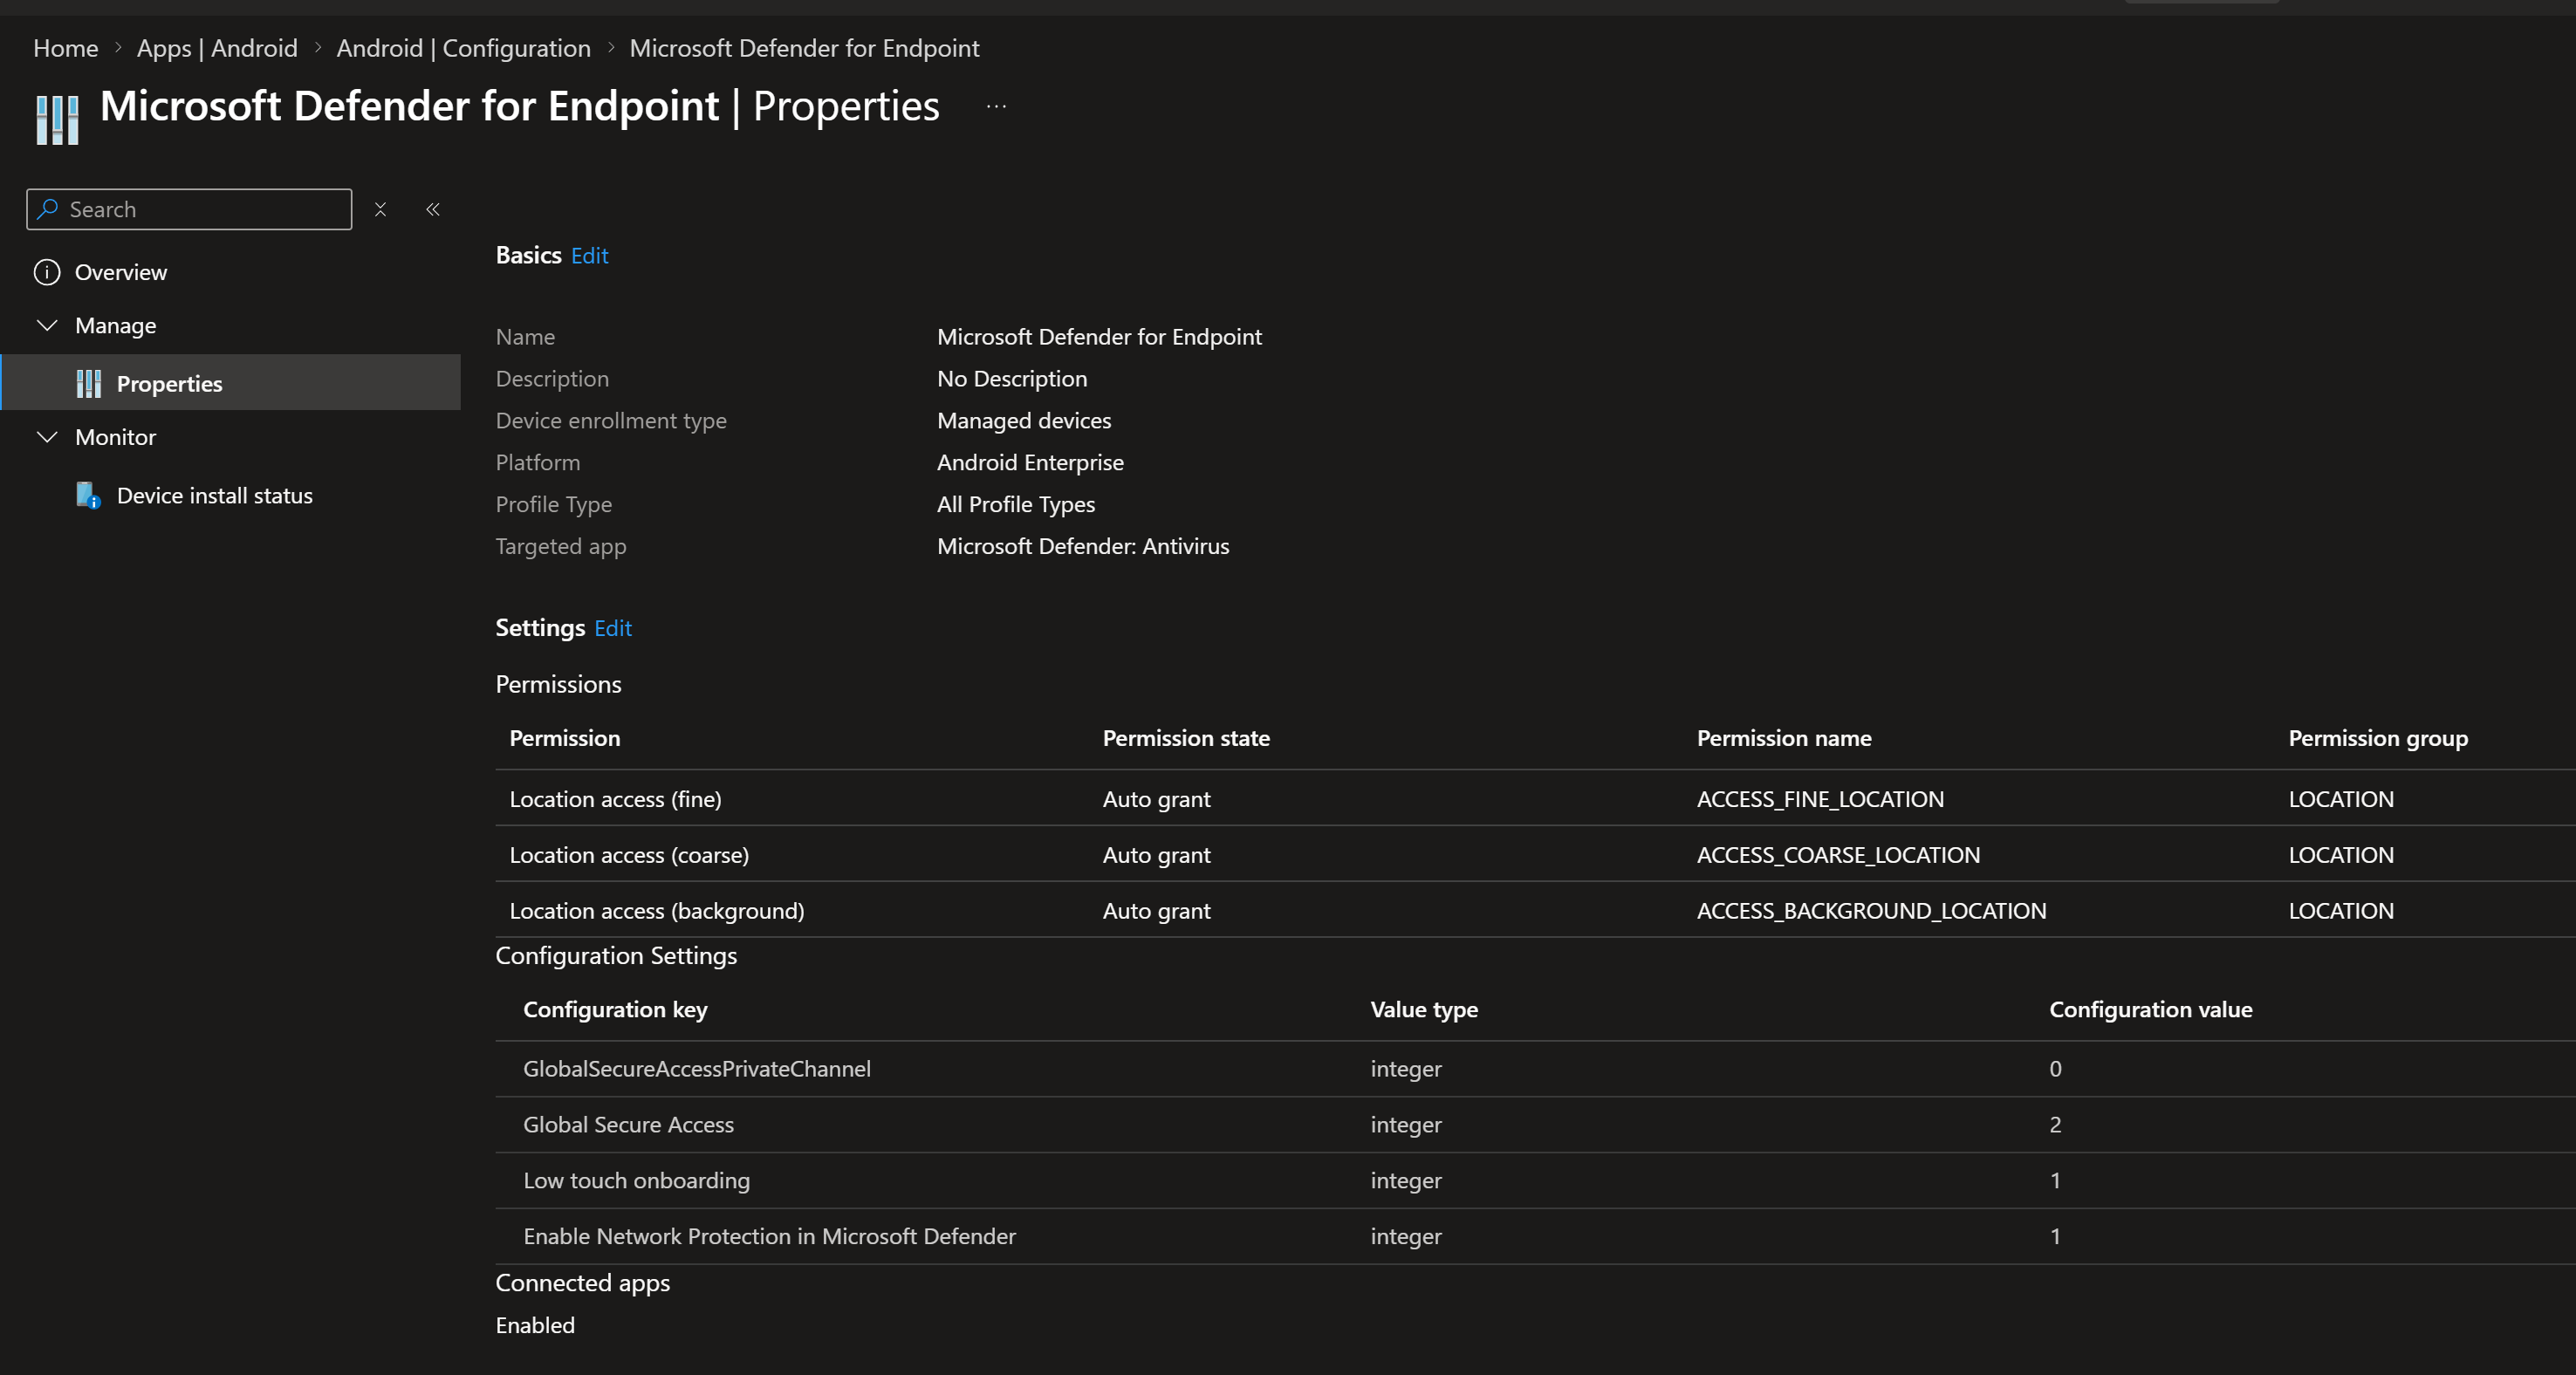Sort by Permission state column header
The image size is (2576, 1375).
click(x=1186, y=738)
